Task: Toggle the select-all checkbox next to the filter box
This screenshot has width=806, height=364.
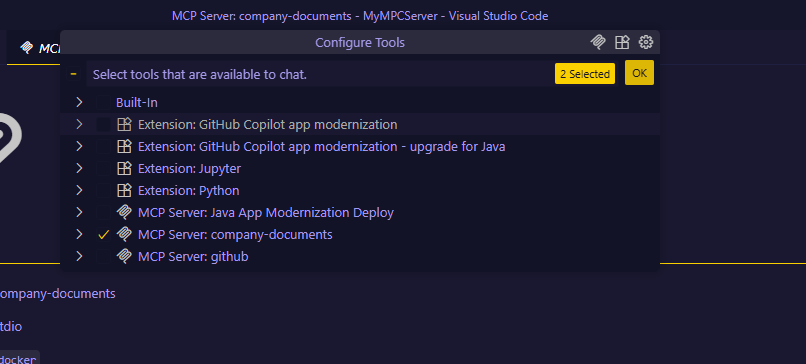Action: 74,74
